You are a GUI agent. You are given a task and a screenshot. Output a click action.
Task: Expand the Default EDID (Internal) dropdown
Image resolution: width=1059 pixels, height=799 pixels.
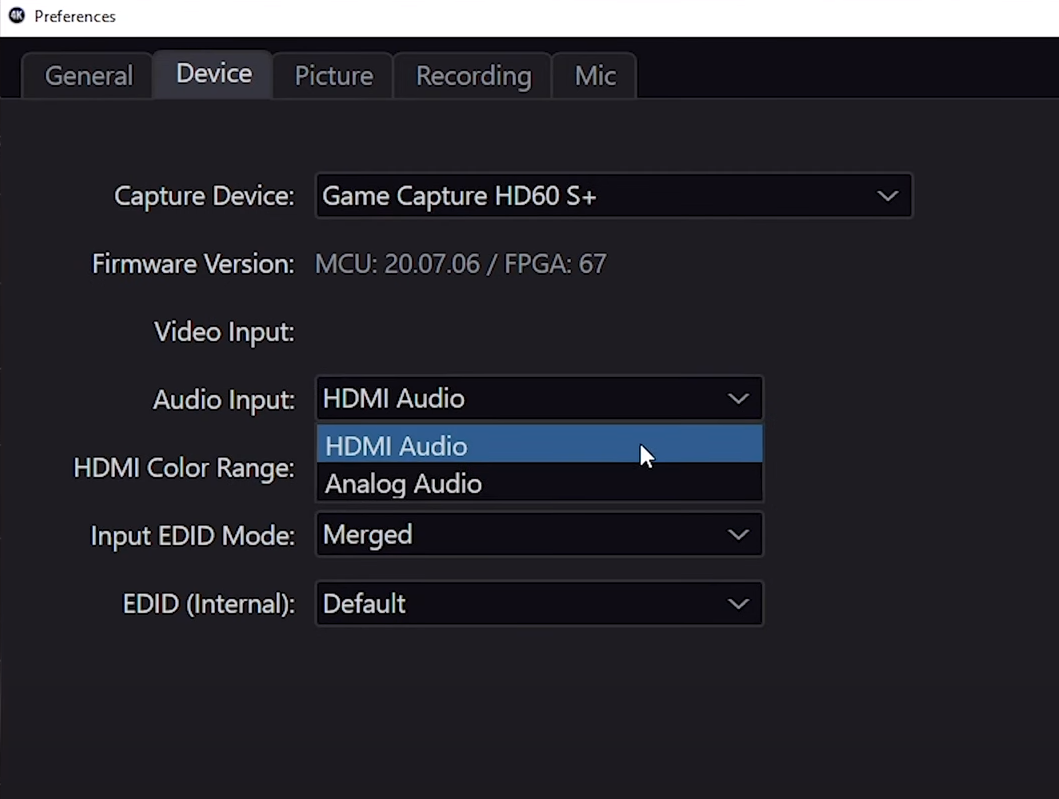coord(520,604)
